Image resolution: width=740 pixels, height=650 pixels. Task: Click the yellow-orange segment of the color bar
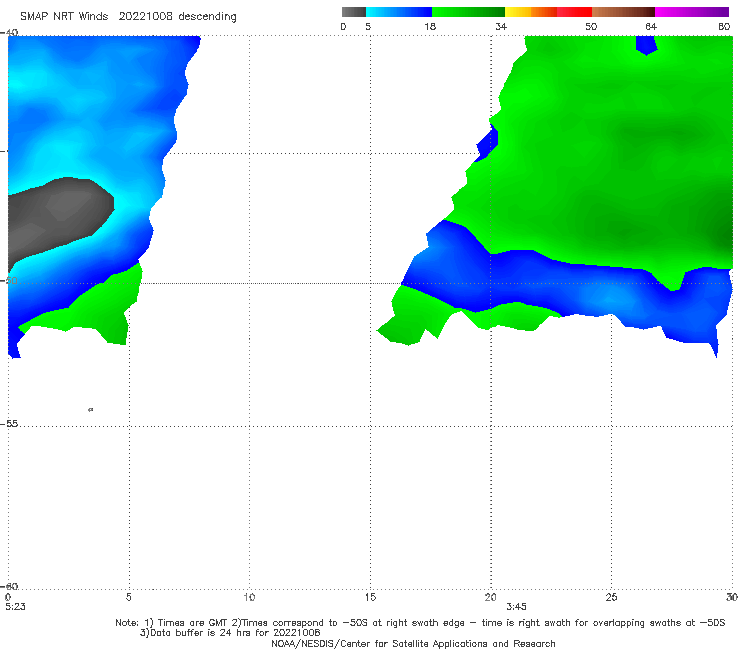(x=530, y=12)
